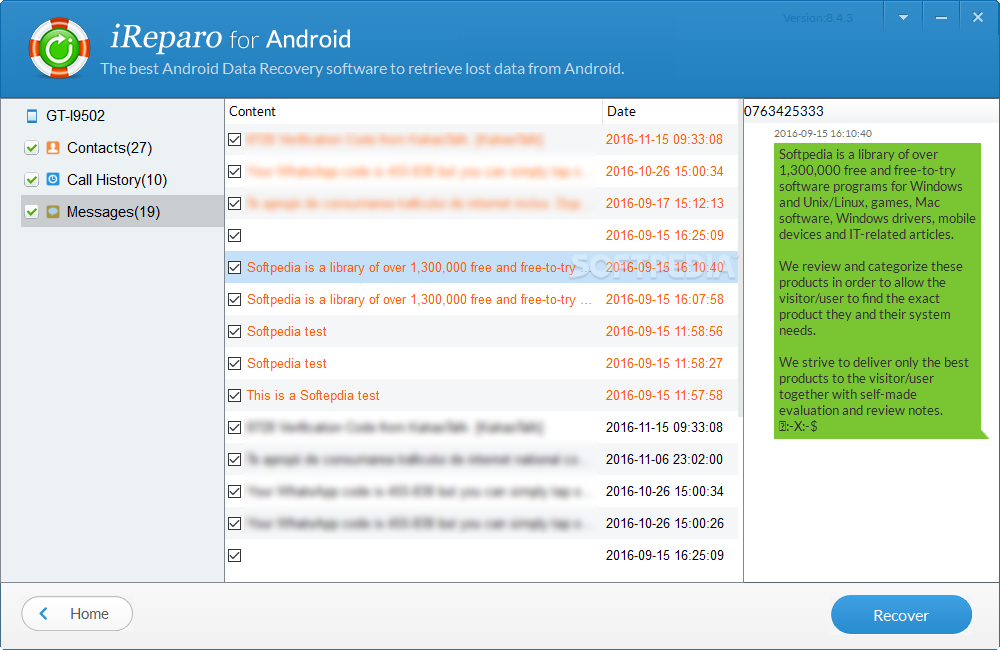The height and width of the screenshot is (650, 1000).
Task: Open the title bar dropdown menu arrow
Action: click(x=903, y=18)
